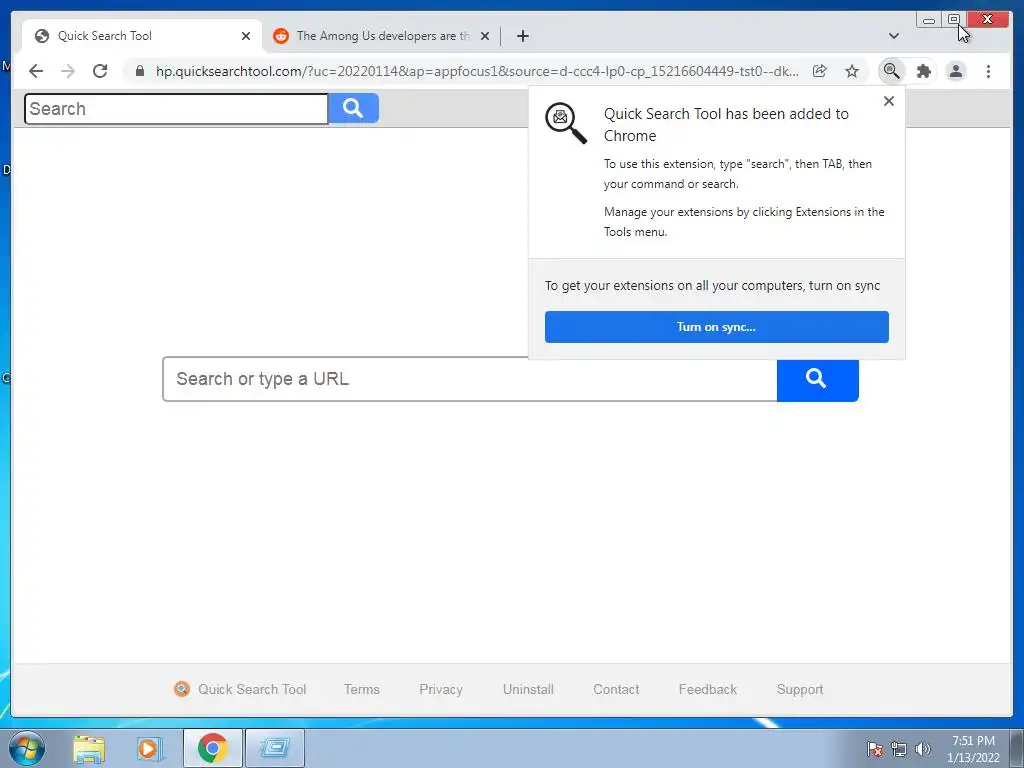Dismiss the extension added popup
1024x768 pixels.
[889, 101]
